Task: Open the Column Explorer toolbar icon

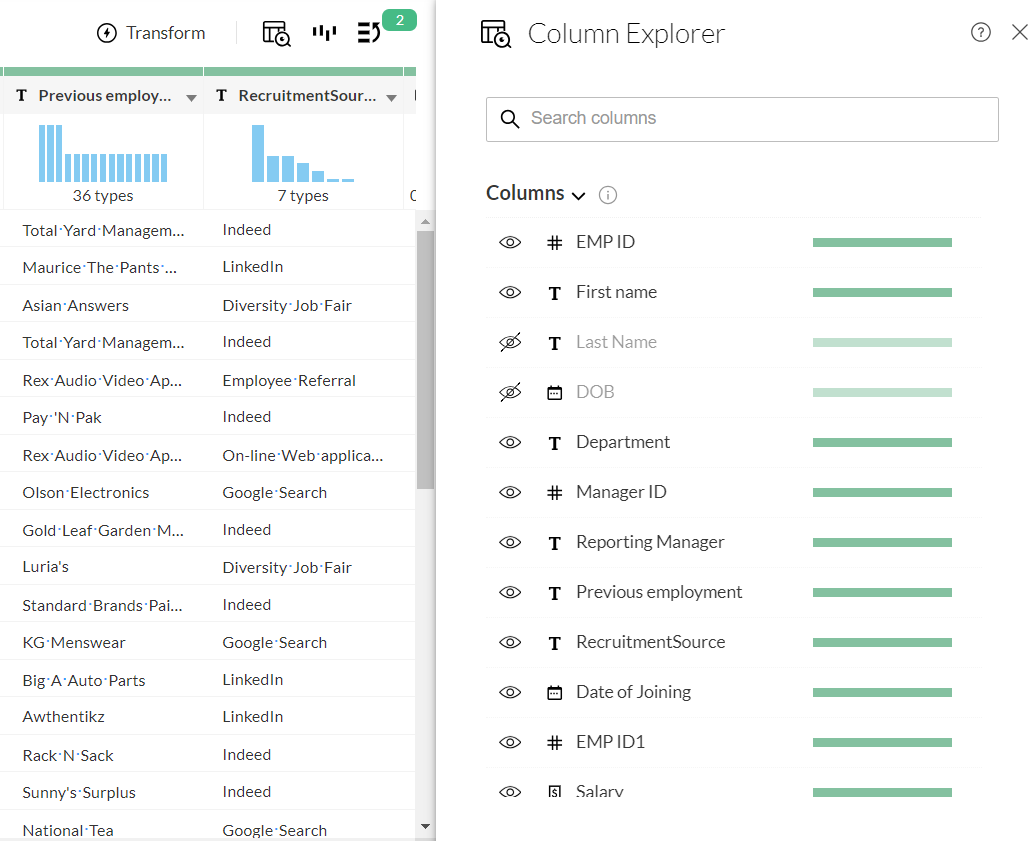Action: click(276, 33)
